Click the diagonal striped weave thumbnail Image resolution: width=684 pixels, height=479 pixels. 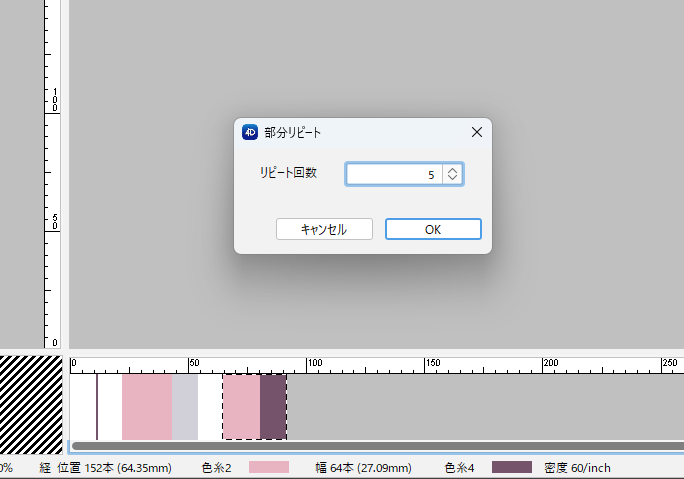(x=31, y=405)
